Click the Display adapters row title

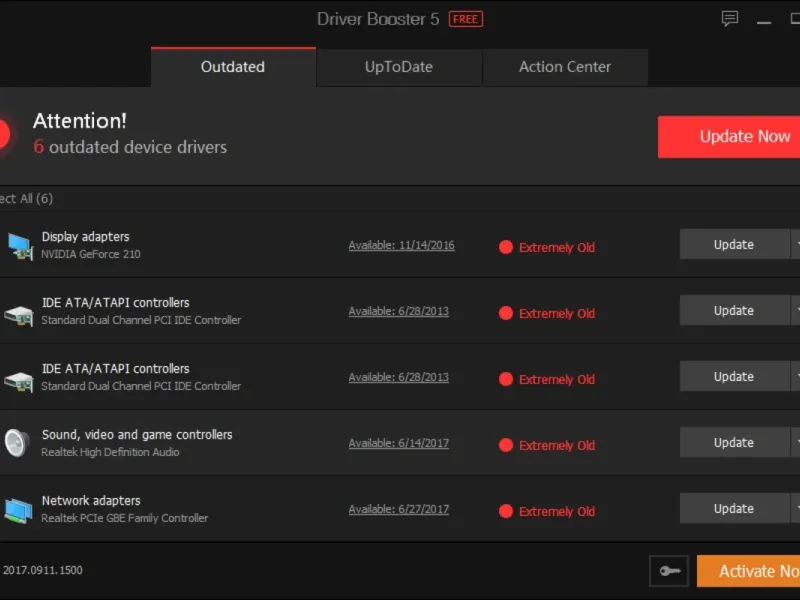(86, 237)
